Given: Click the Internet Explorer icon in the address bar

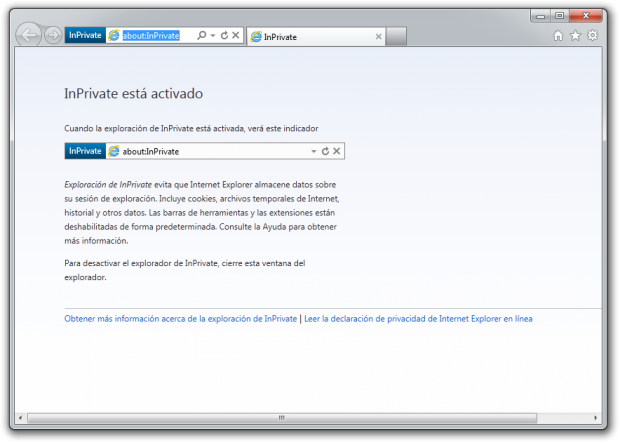Looking at the screenshot, I should [x=114, y=35].
